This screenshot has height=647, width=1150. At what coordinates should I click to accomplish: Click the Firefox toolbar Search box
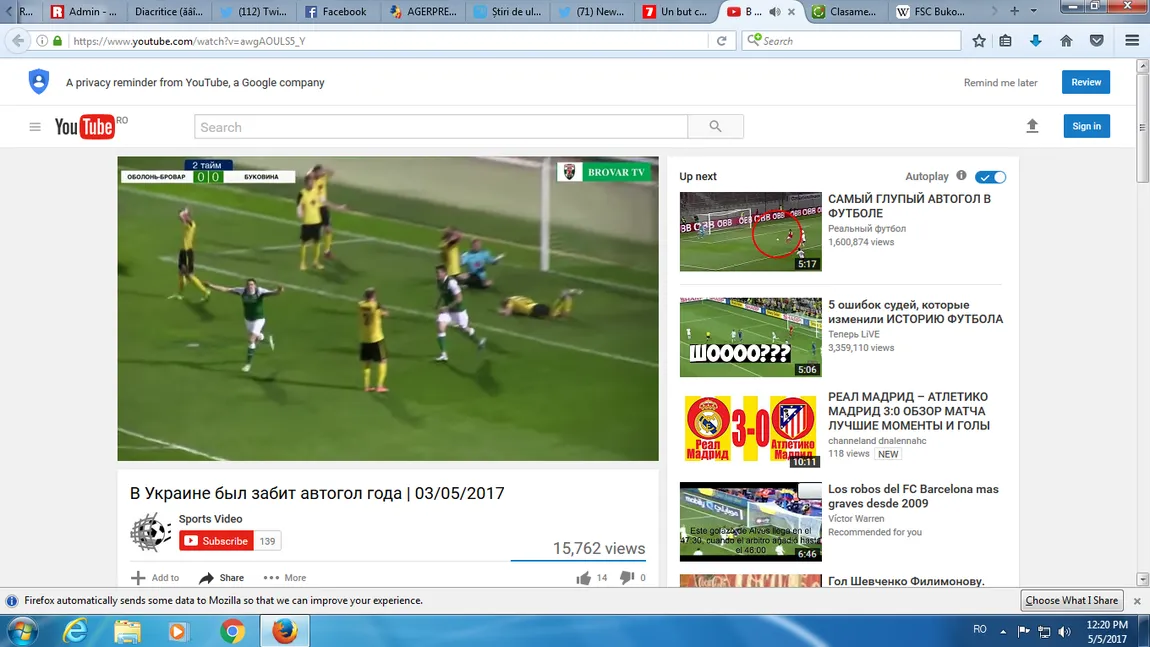(x=851, y=41)
